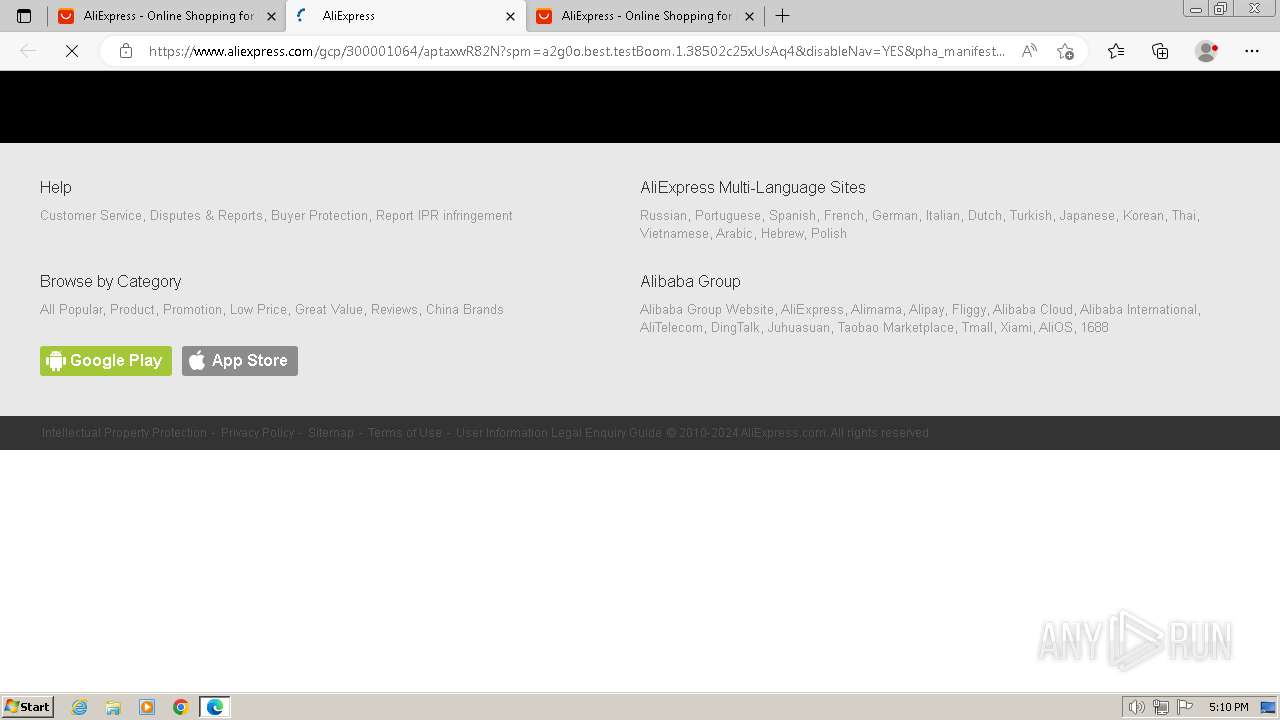Open Product category link
This screenshot has height=720, width=1280.
click(132, 310)
